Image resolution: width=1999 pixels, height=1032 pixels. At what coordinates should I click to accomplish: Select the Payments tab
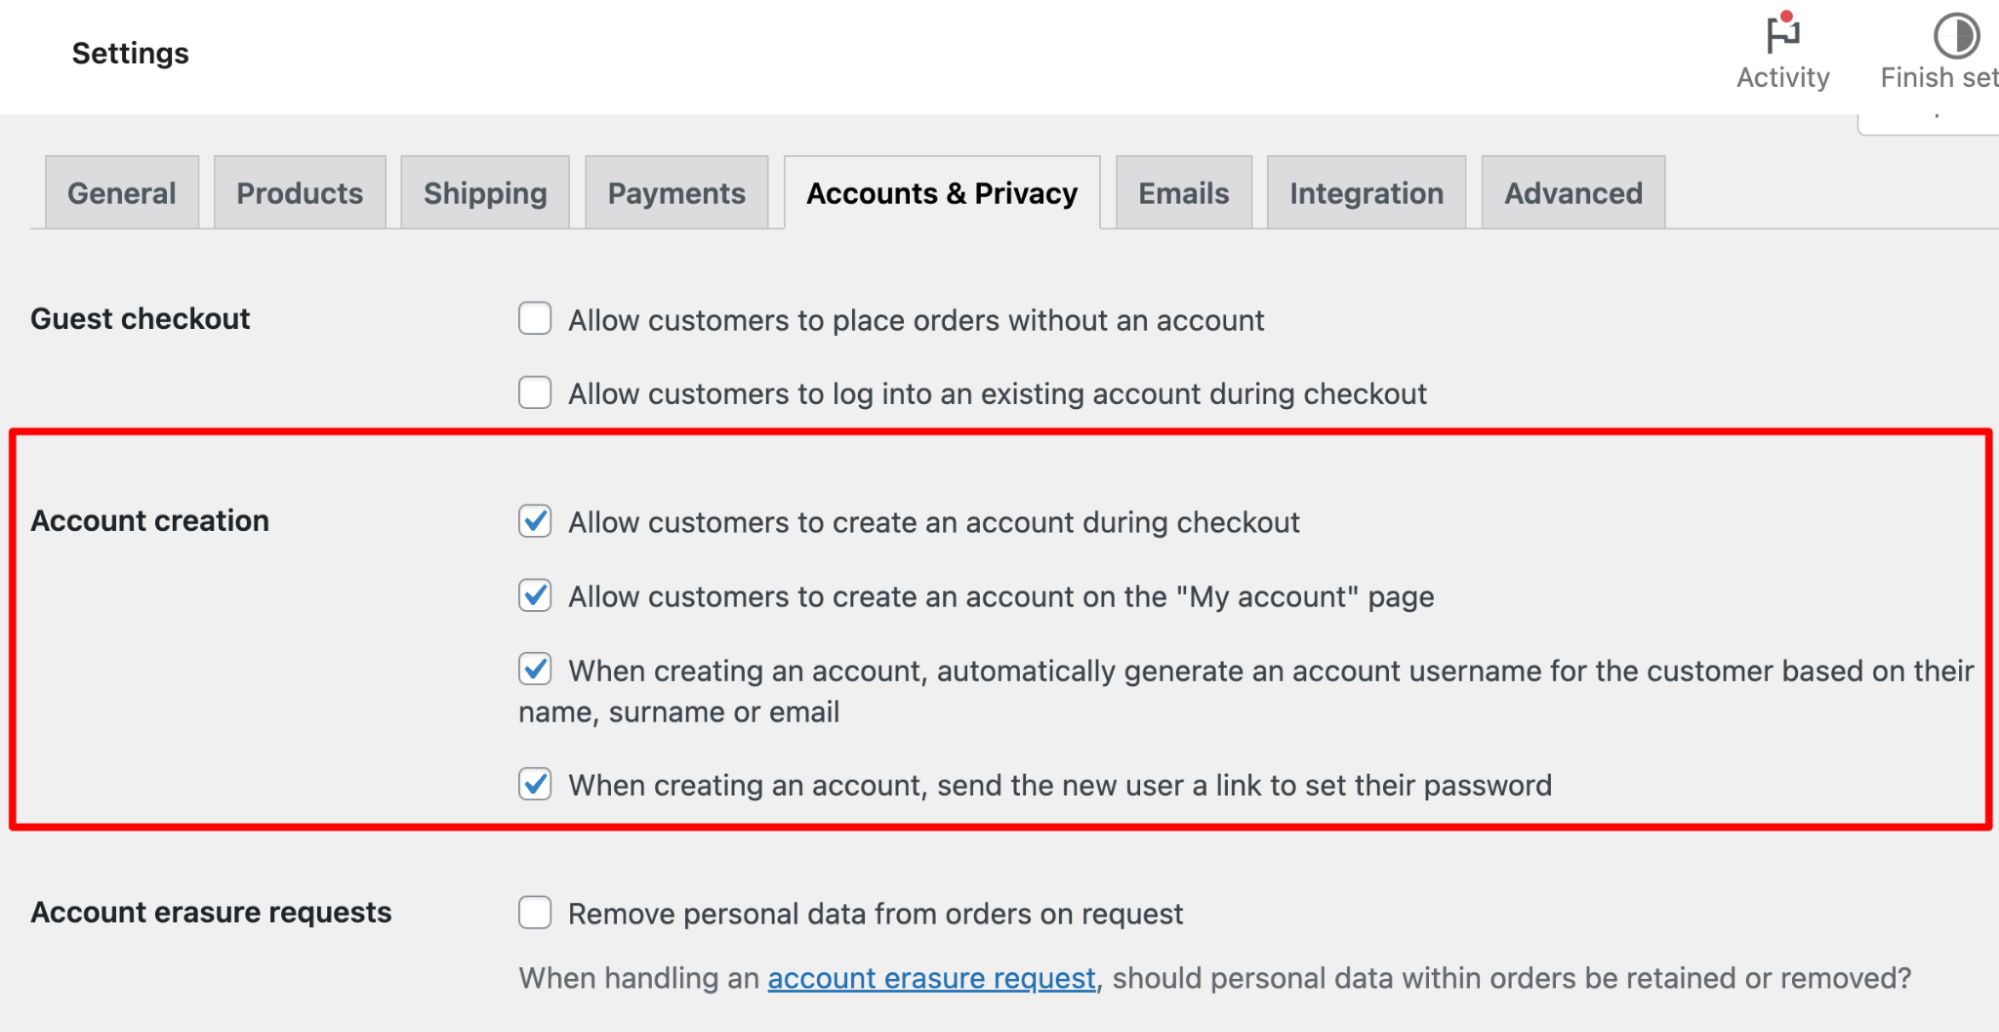click(x=677, y=193)
